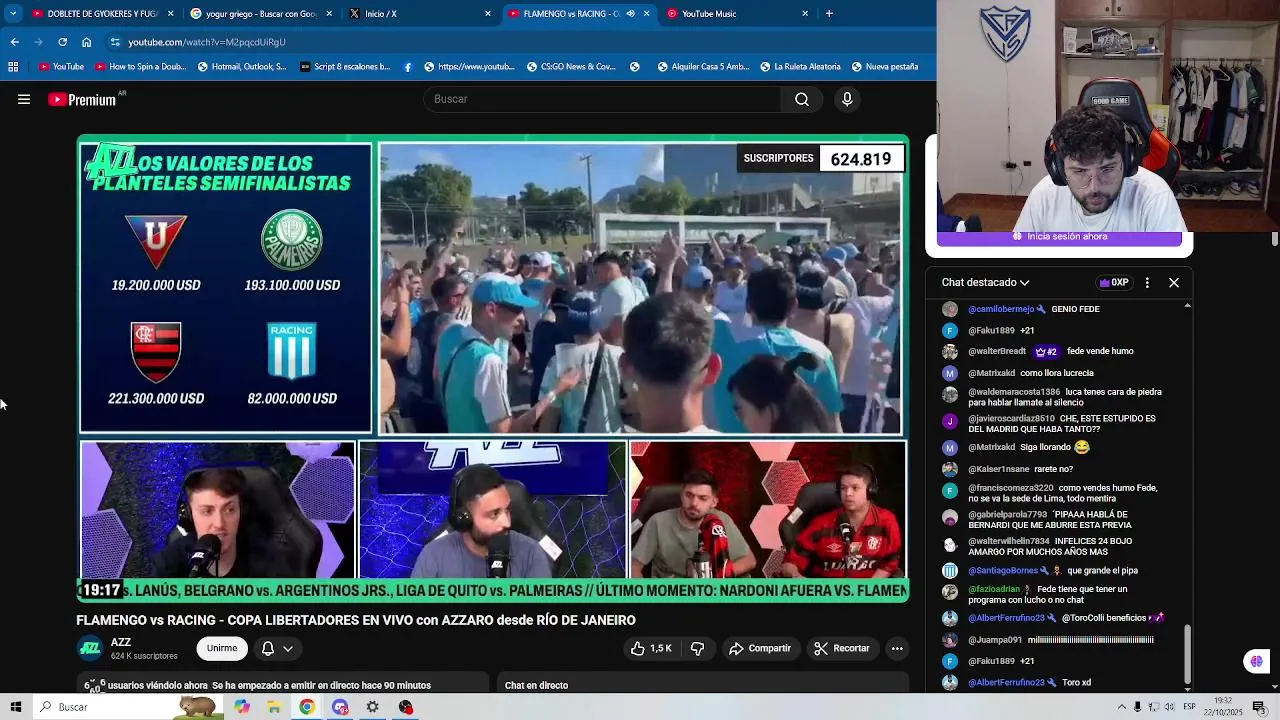Click the live stream video player
Viewport: 1280px width, 720px height.
coord(493,368)
